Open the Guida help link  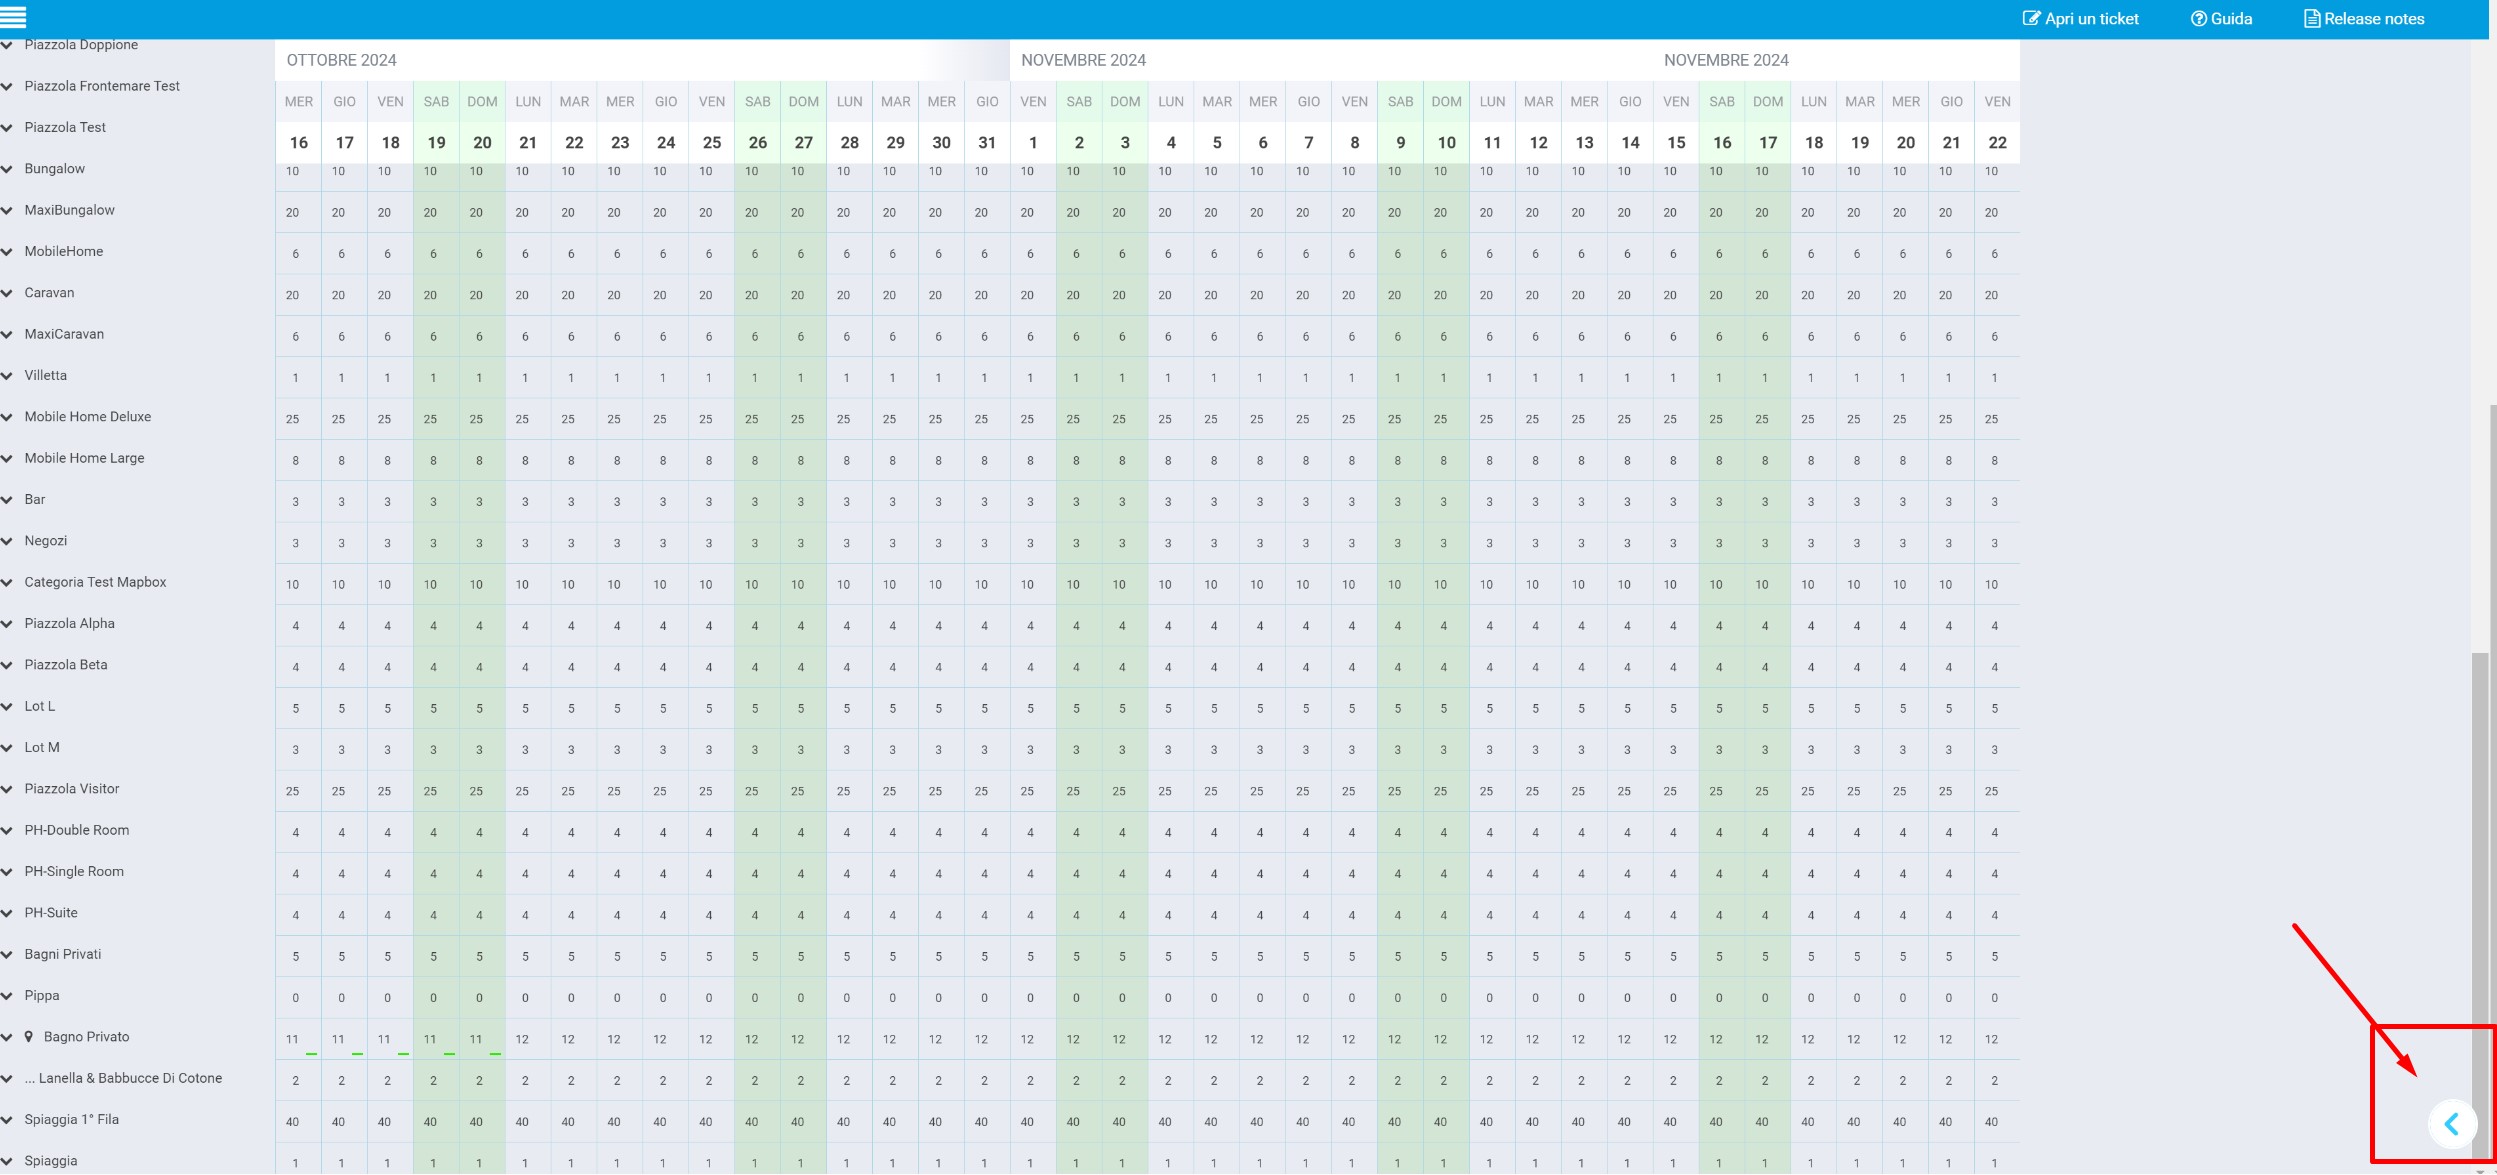tap(2231, 19)
